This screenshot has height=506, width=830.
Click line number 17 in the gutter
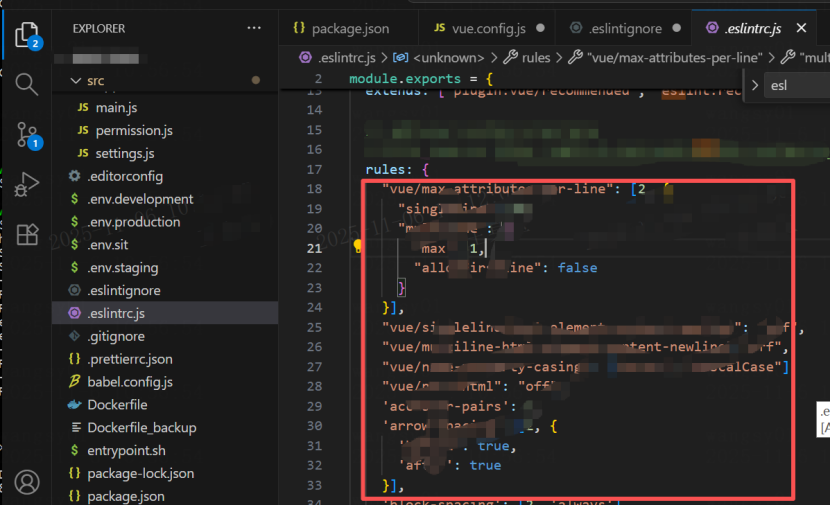314,169
